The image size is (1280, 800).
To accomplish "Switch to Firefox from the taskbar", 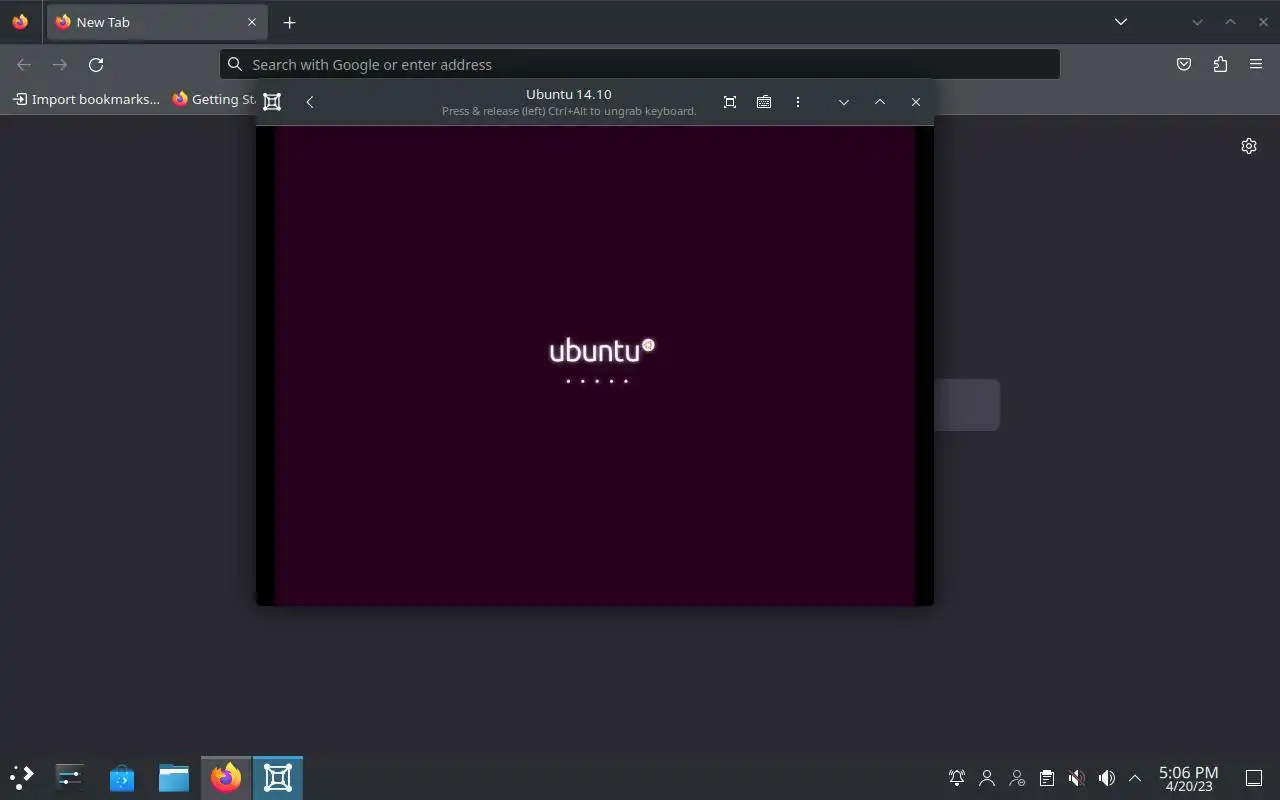I will (x=226, y=777).
